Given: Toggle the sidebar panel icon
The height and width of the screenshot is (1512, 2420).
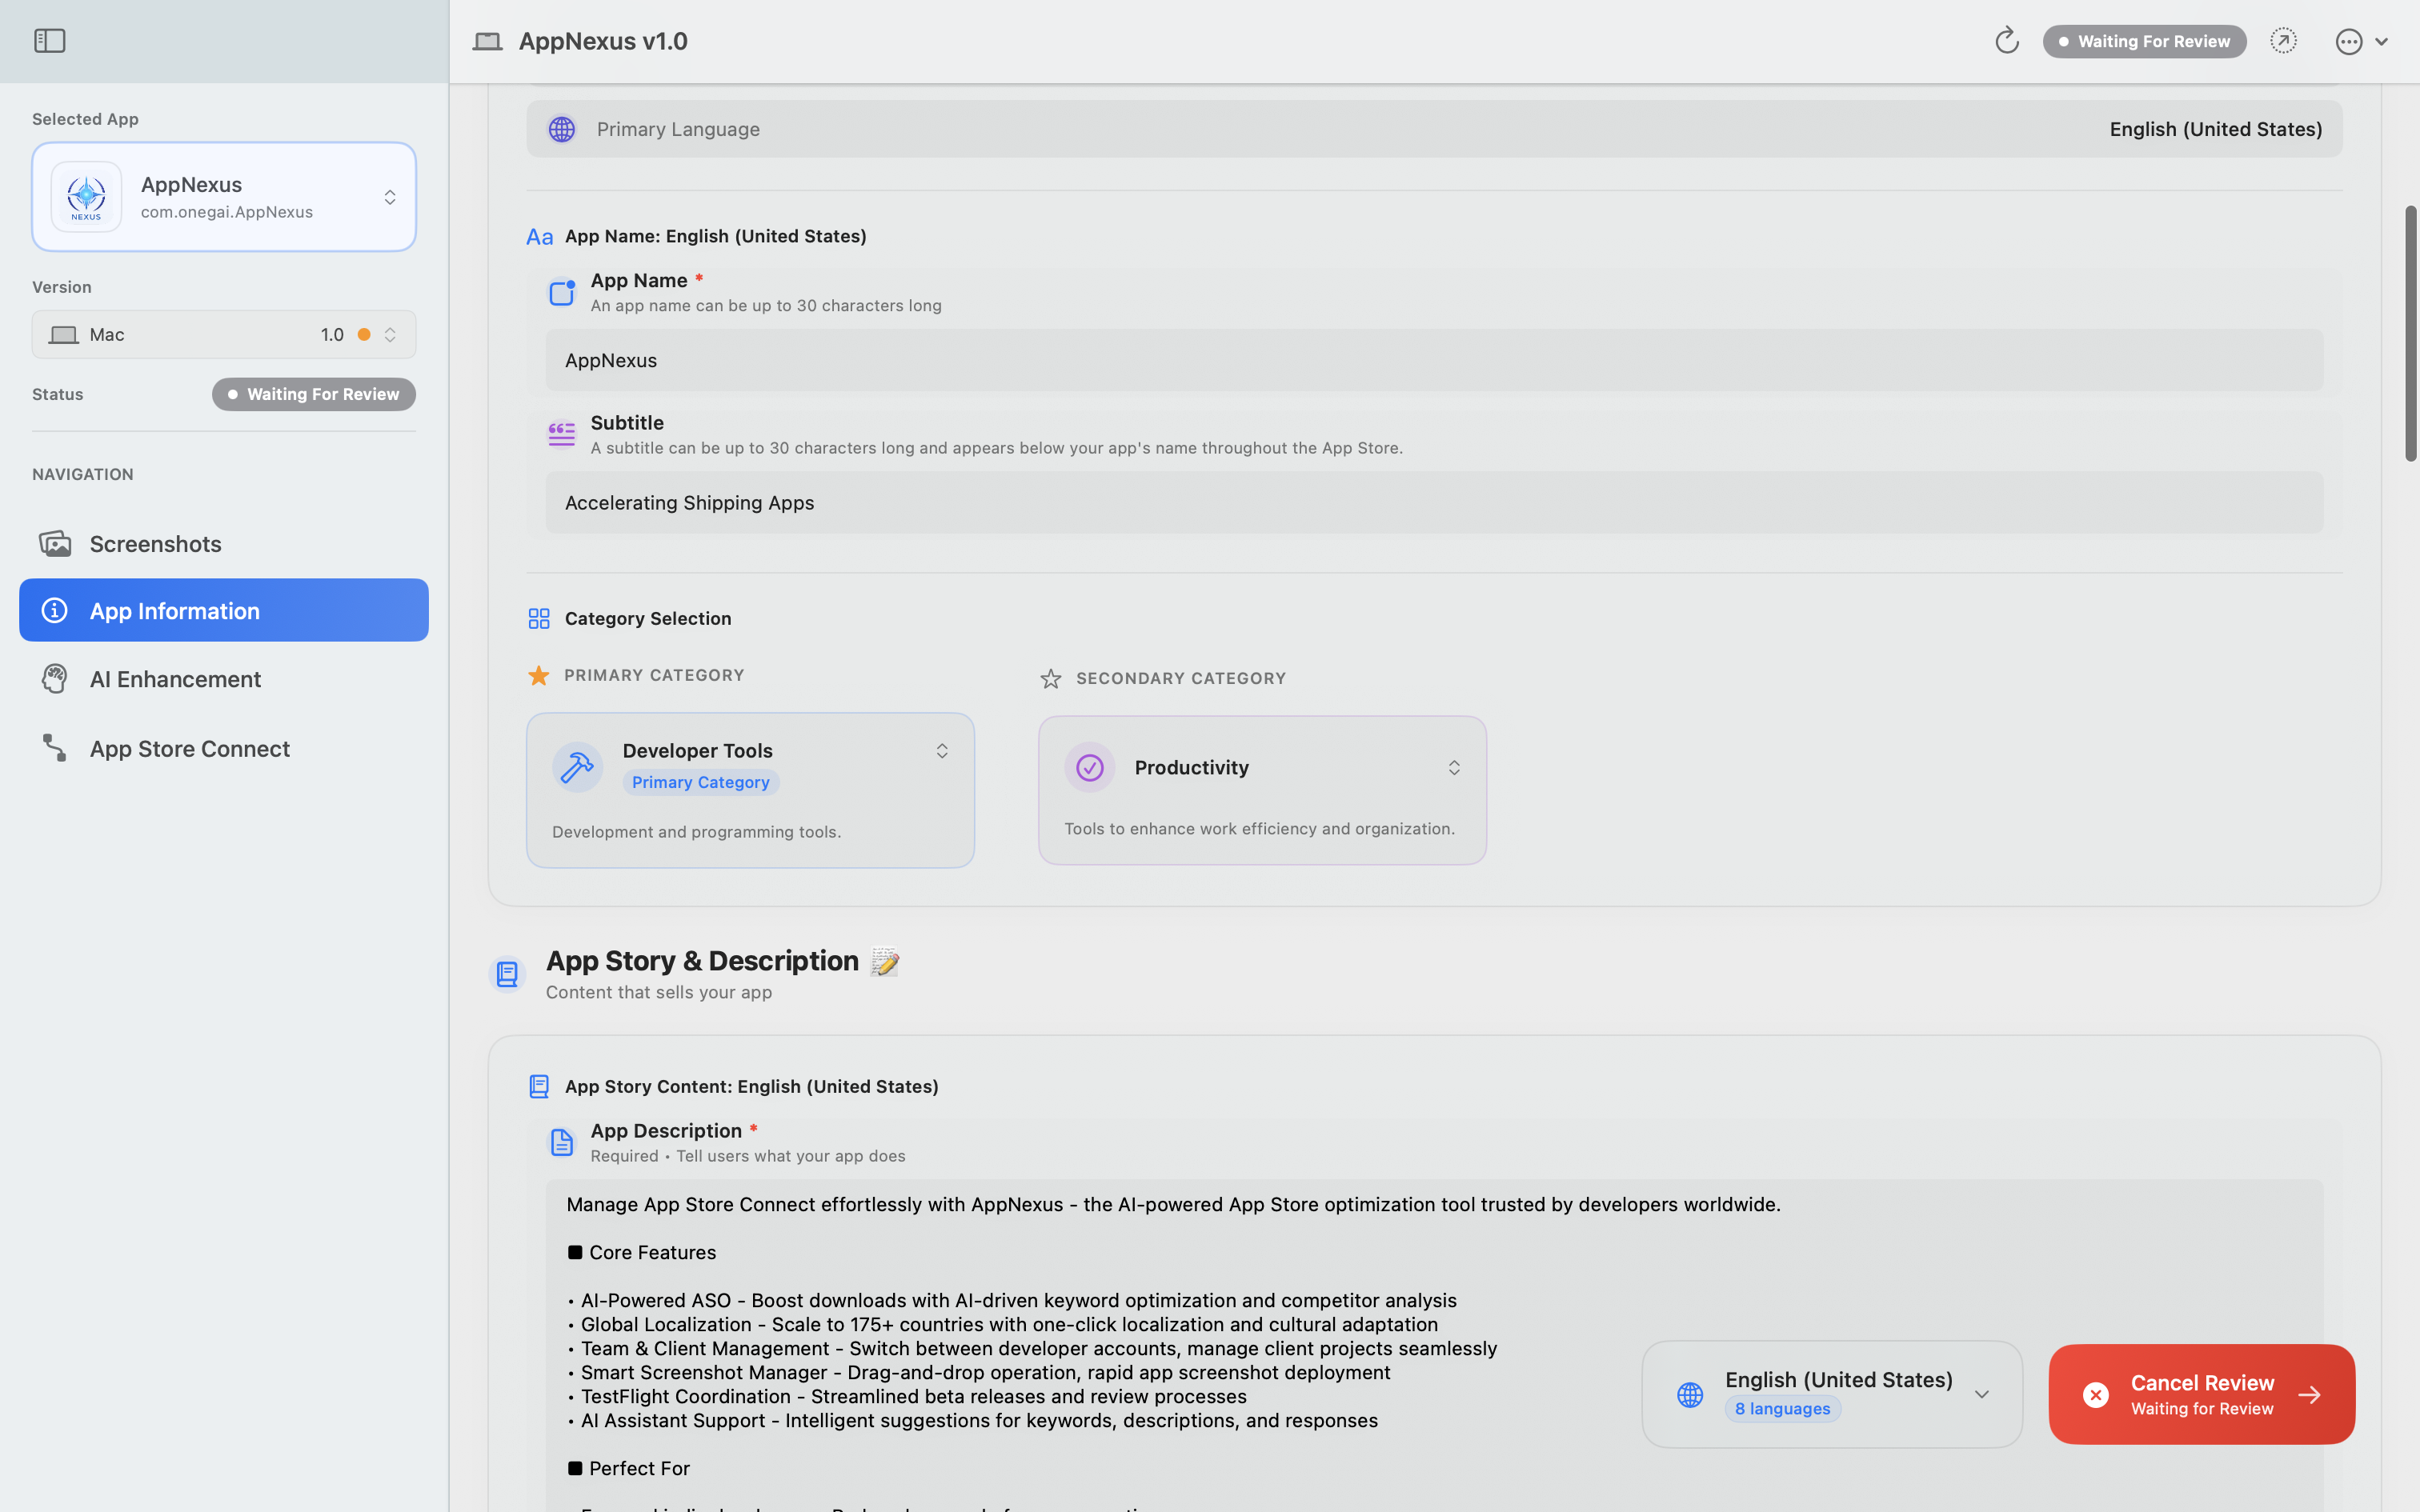Looking at the screenshot, I should click(x=49, y=41).
